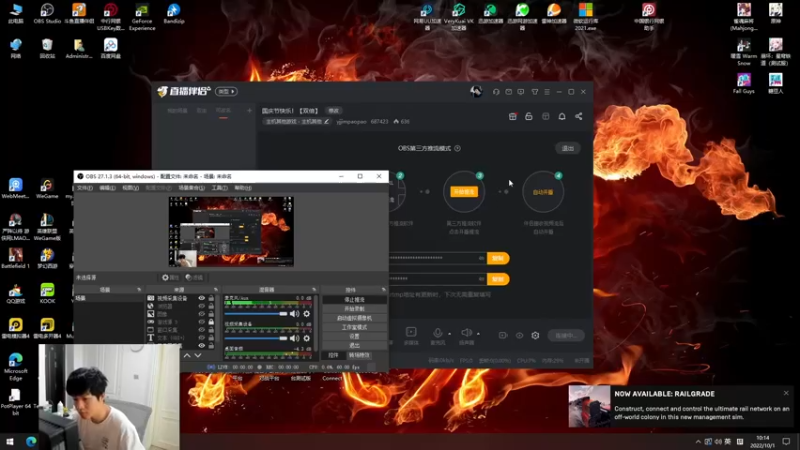The height and width of the screenshot is (450, 800).
Task: Click 开始录制 in OBS controls
Action: click(355, 309)
